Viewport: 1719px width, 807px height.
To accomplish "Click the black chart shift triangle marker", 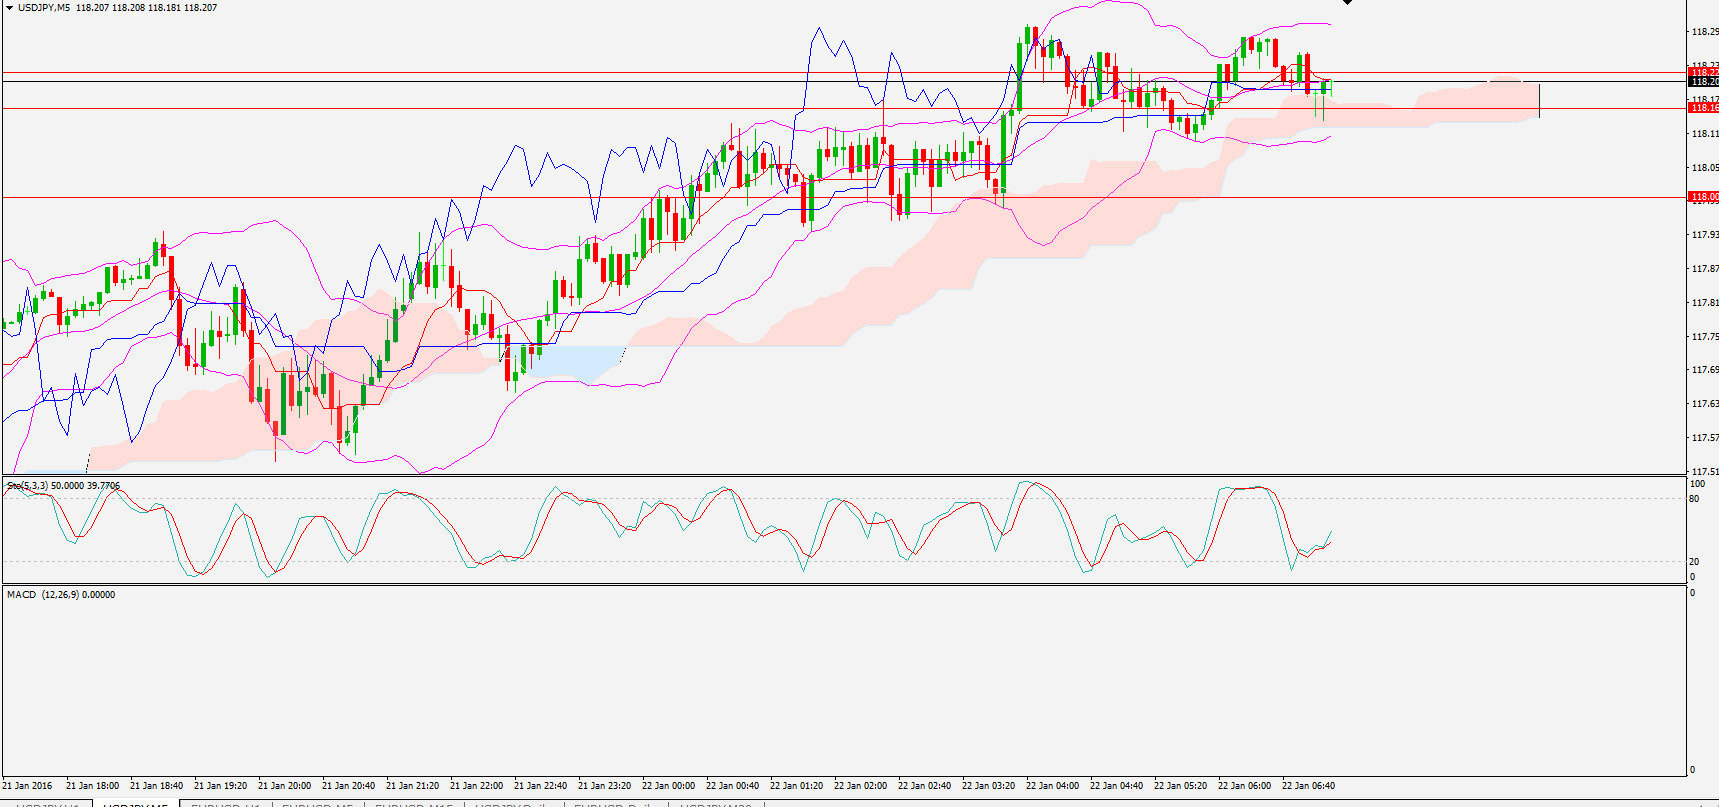I will 1347,3.
